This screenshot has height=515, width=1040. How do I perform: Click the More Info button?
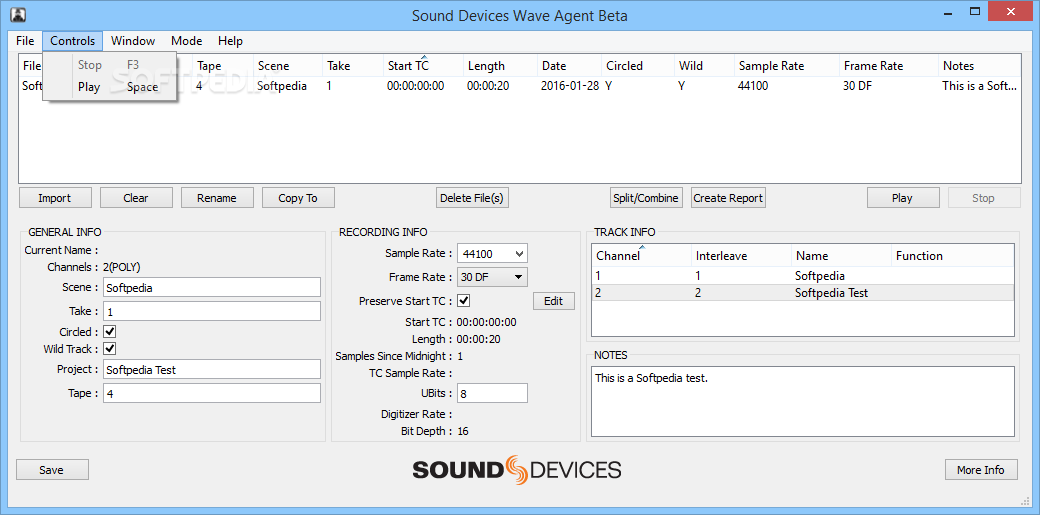tap(981, 470)
